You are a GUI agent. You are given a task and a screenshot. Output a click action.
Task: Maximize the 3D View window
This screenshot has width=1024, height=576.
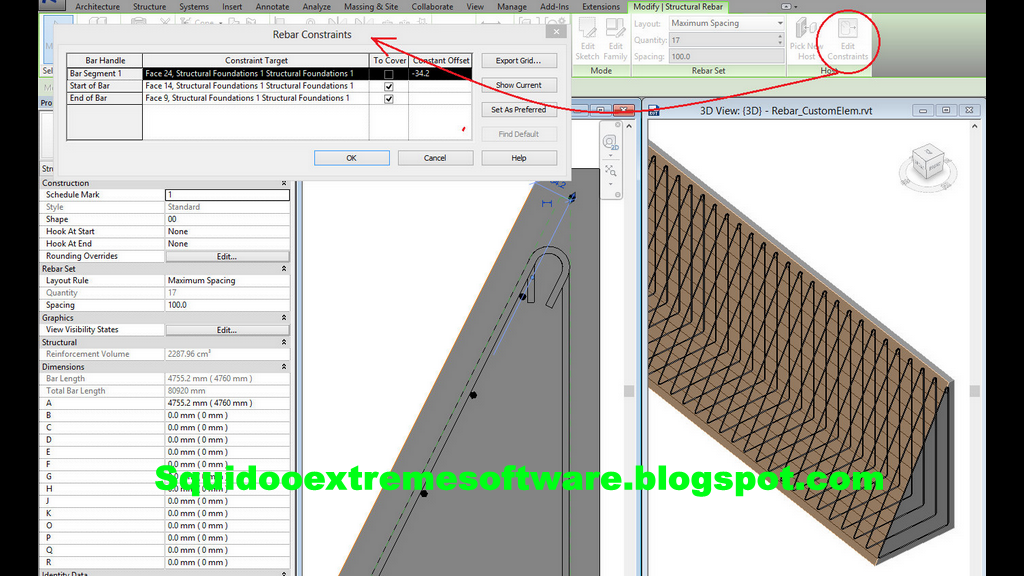[x=946, y=110]
